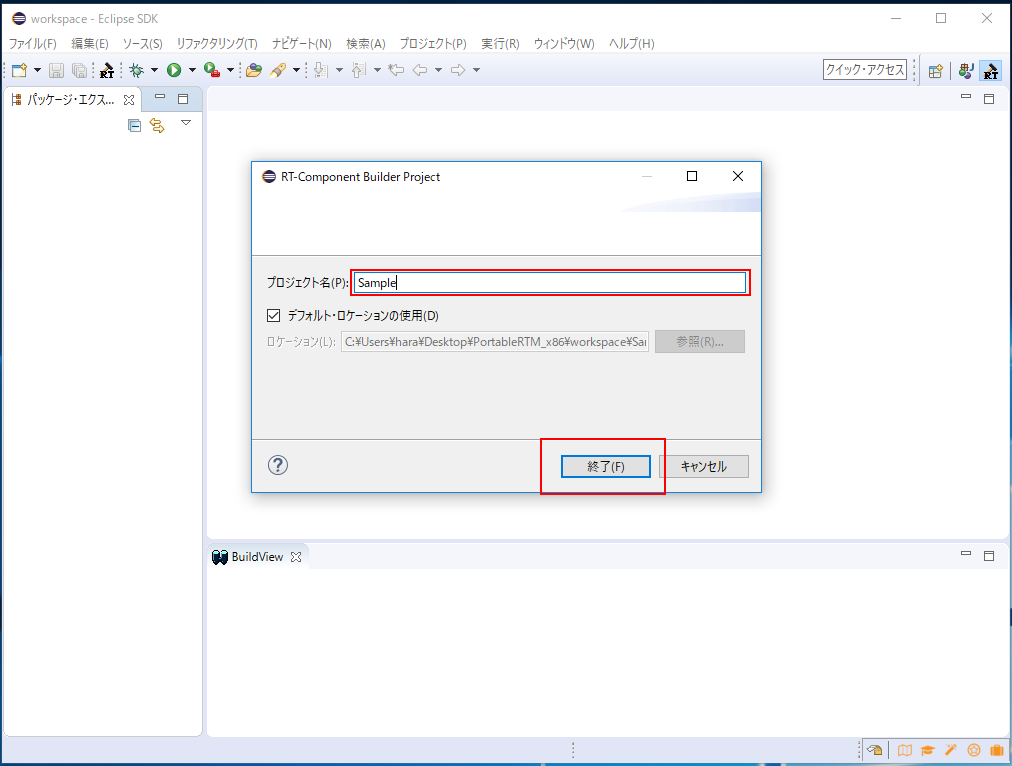Click the キャンセル button
1012x766 pixels.
tap(703, 467)
